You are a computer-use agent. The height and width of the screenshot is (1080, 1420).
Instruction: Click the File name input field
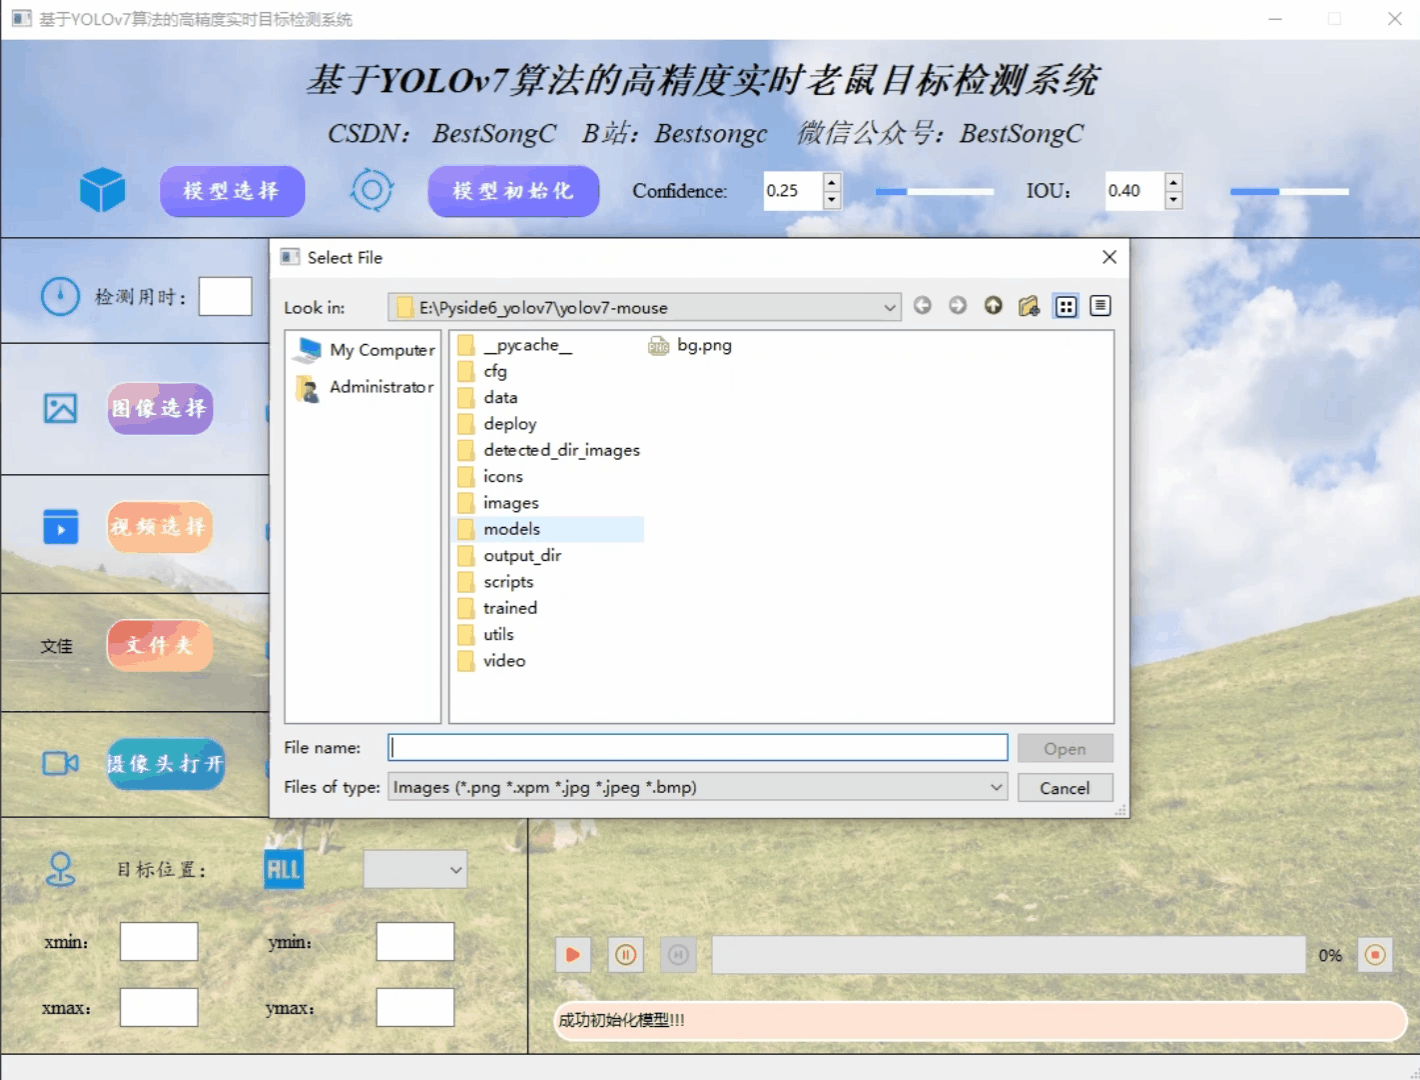[698, 748]
